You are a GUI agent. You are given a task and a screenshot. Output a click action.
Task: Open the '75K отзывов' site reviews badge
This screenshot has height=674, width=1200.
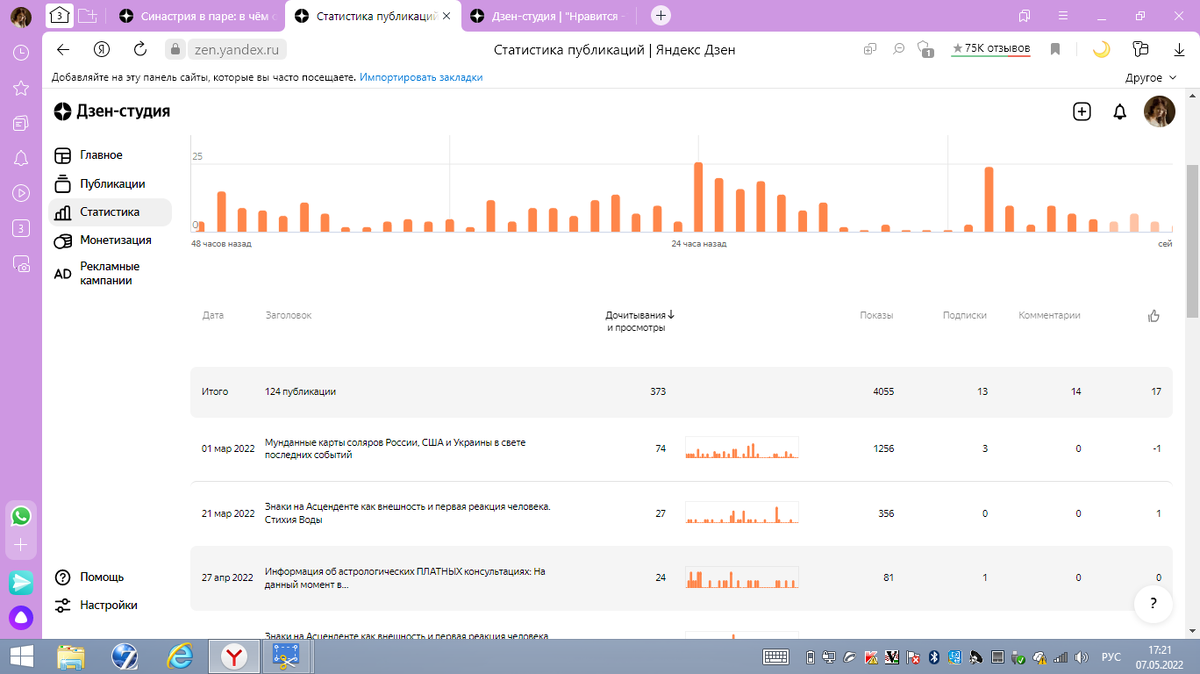point(990,48)
